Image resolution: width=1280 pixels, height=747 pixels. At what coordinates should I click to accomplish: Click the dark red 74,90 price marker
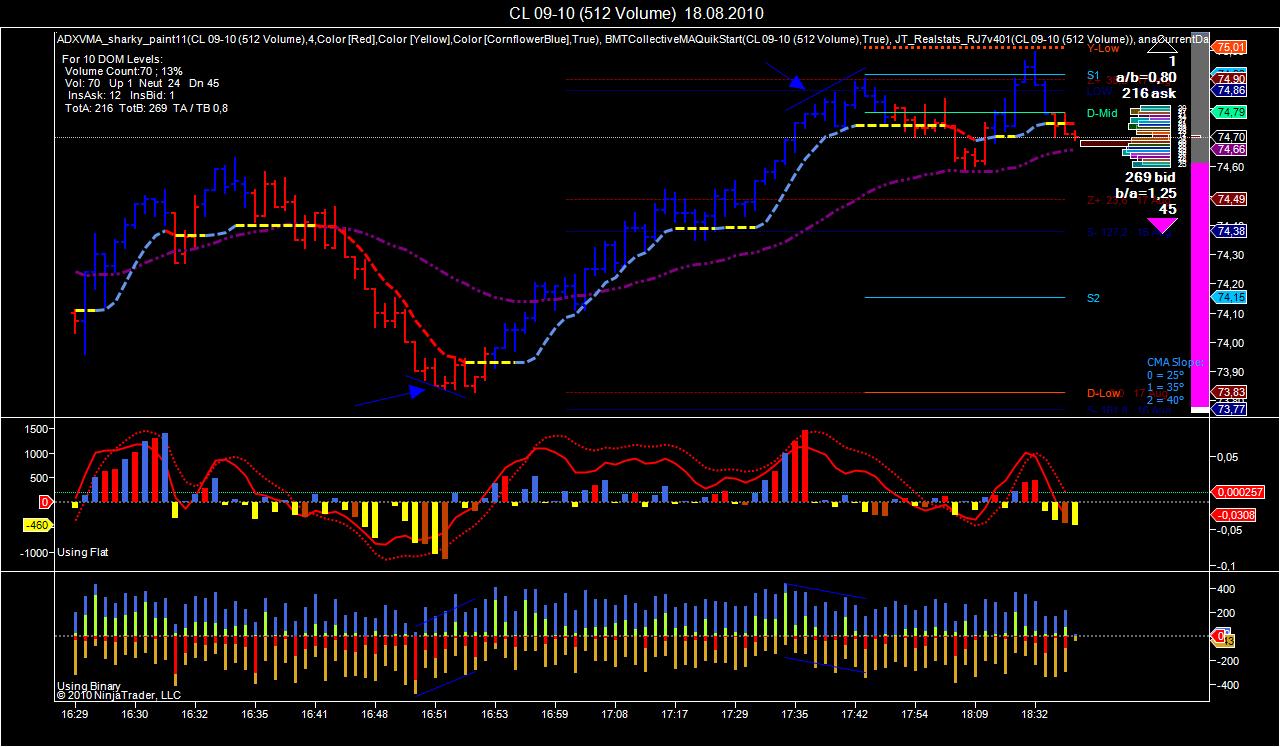pos(1231,78)
